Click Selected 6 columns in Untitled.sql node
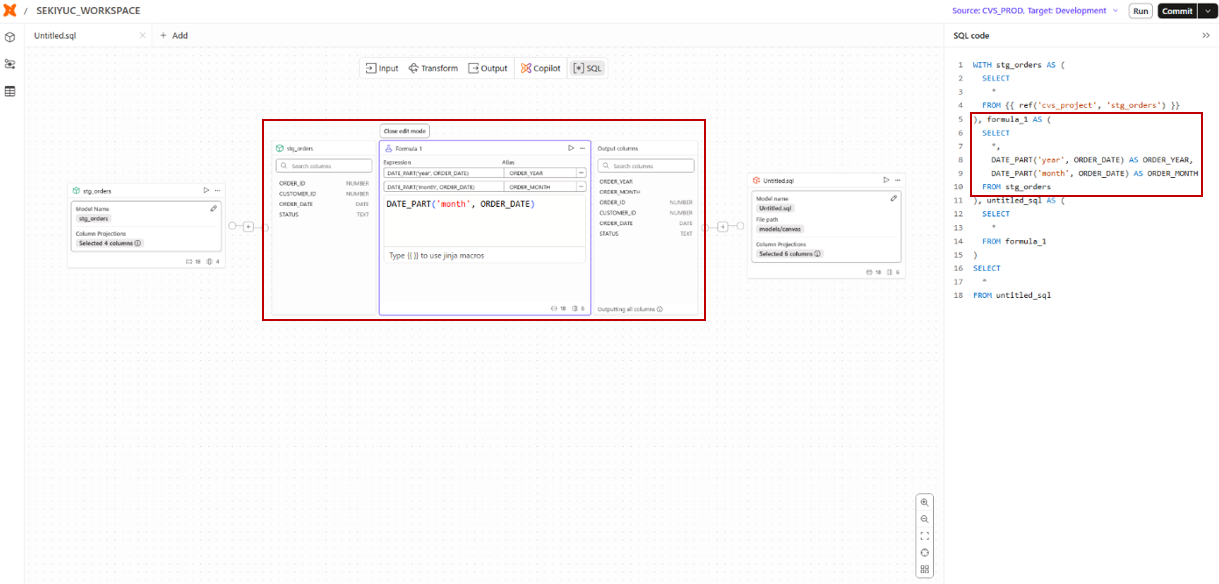1219x584 pixels. [x=790, y=254]
